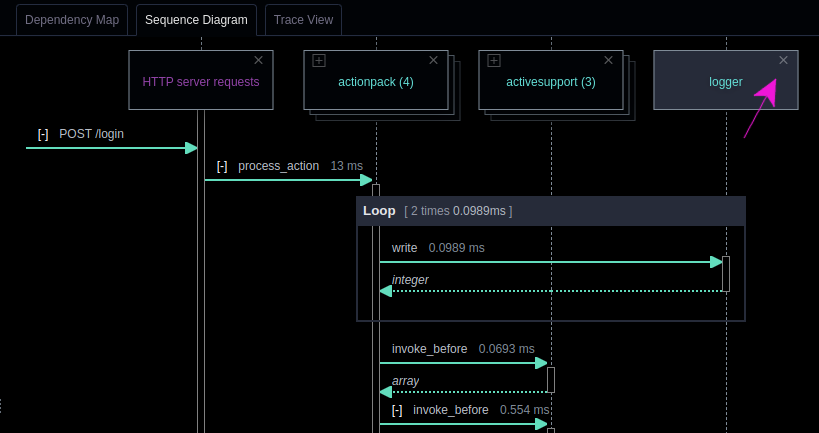Select the Sequence Diagram tab
The height and width of the screenshot is (433, 819).
point(196,20)
